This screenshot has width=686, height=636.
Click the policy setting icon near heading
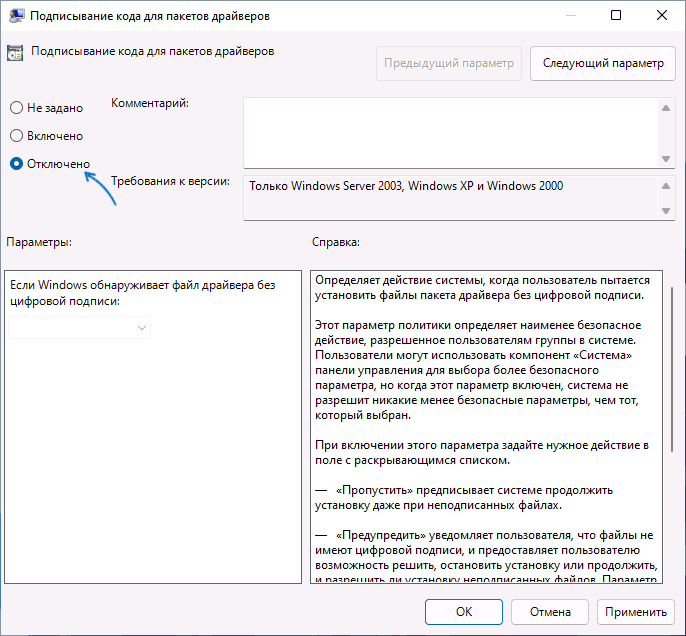click(x=15, y=53)
